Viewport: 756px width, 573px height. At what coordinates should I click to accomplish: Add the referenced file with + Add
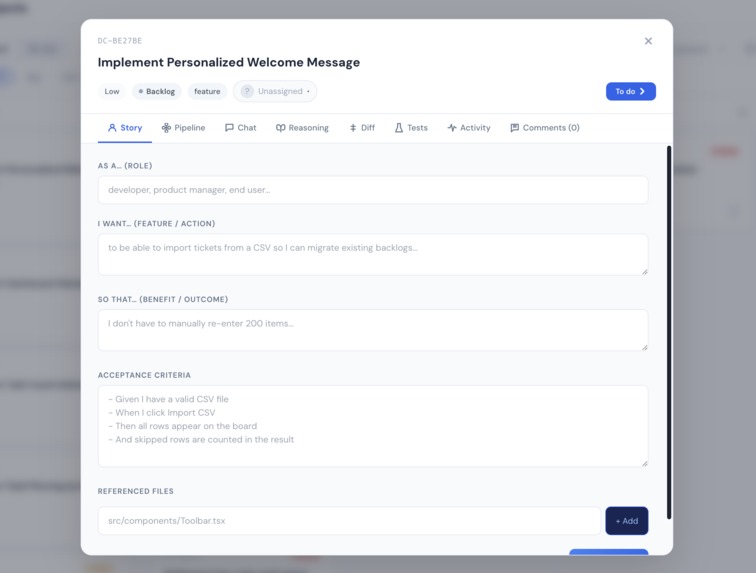[627, 521]
